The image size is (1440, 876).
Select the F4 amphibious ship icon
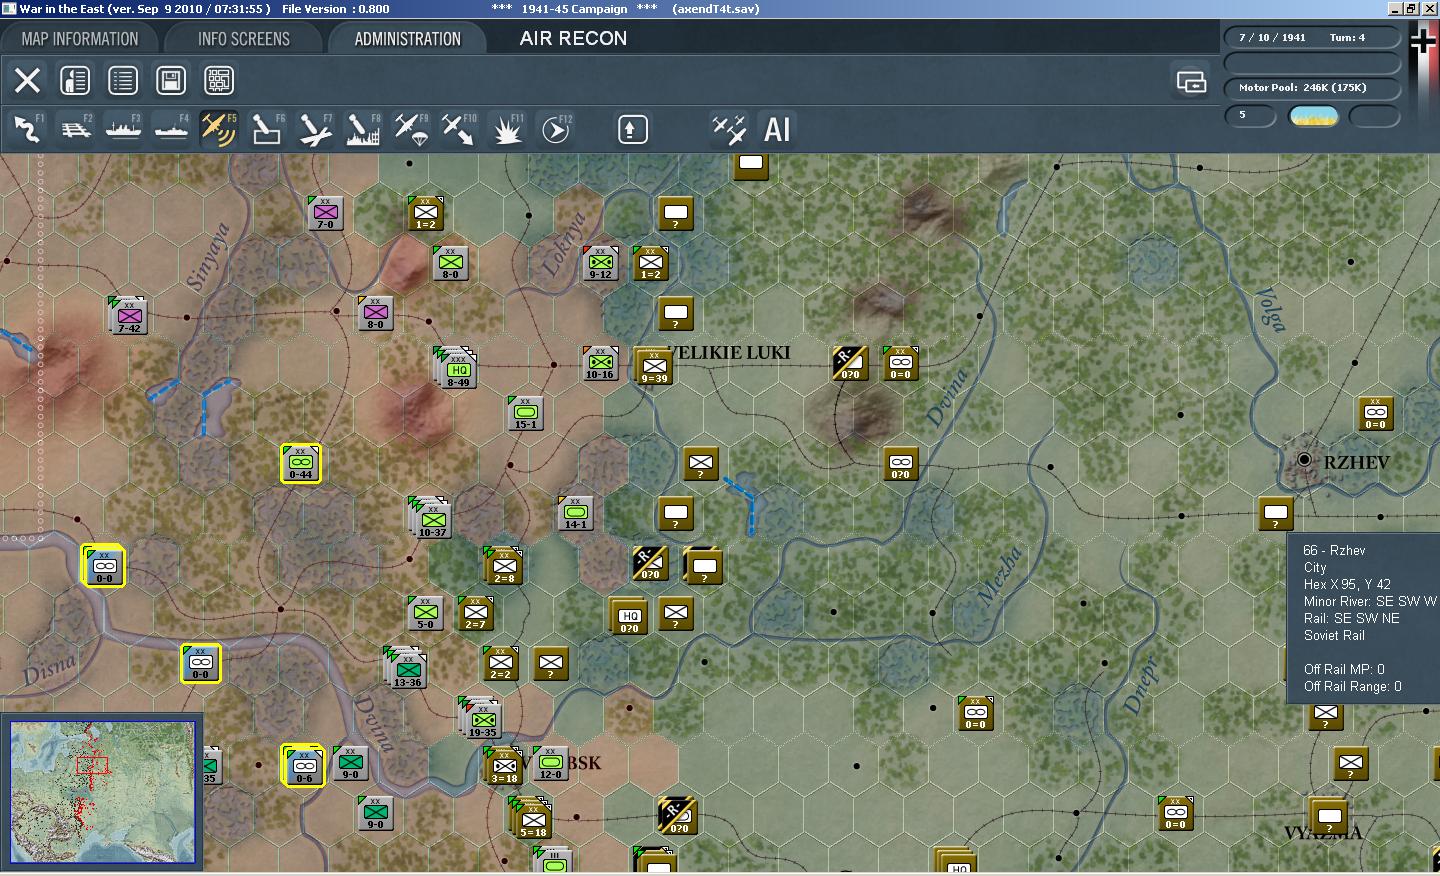171,129
